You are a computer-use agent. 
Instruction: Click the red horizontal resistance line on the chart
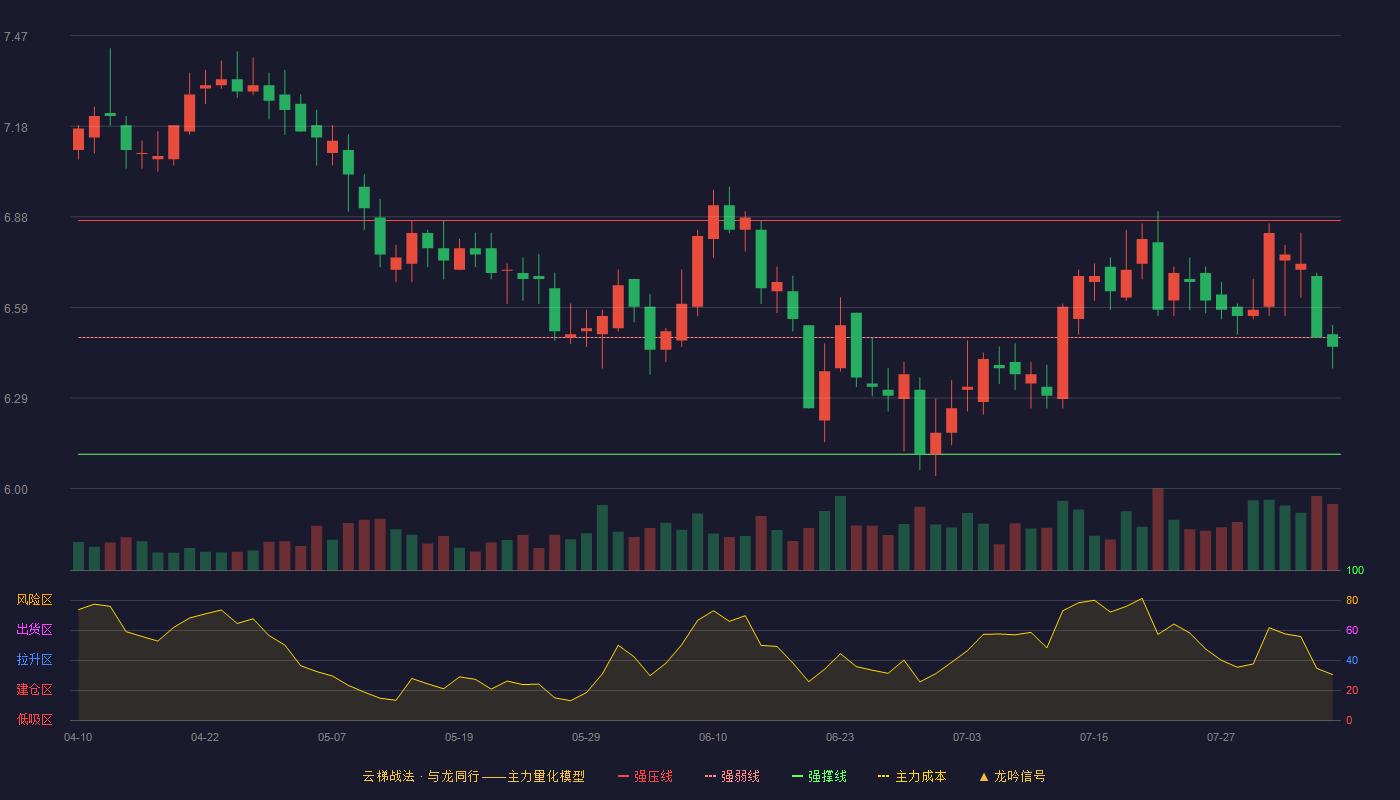tap(709, 221)
